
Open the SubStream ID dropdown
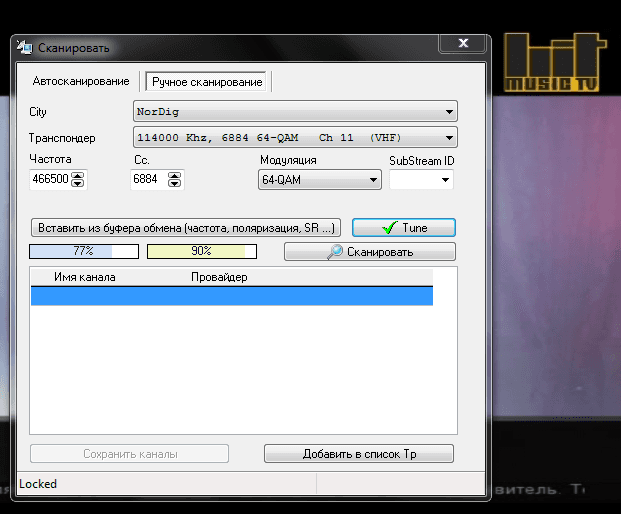point(421,180)
